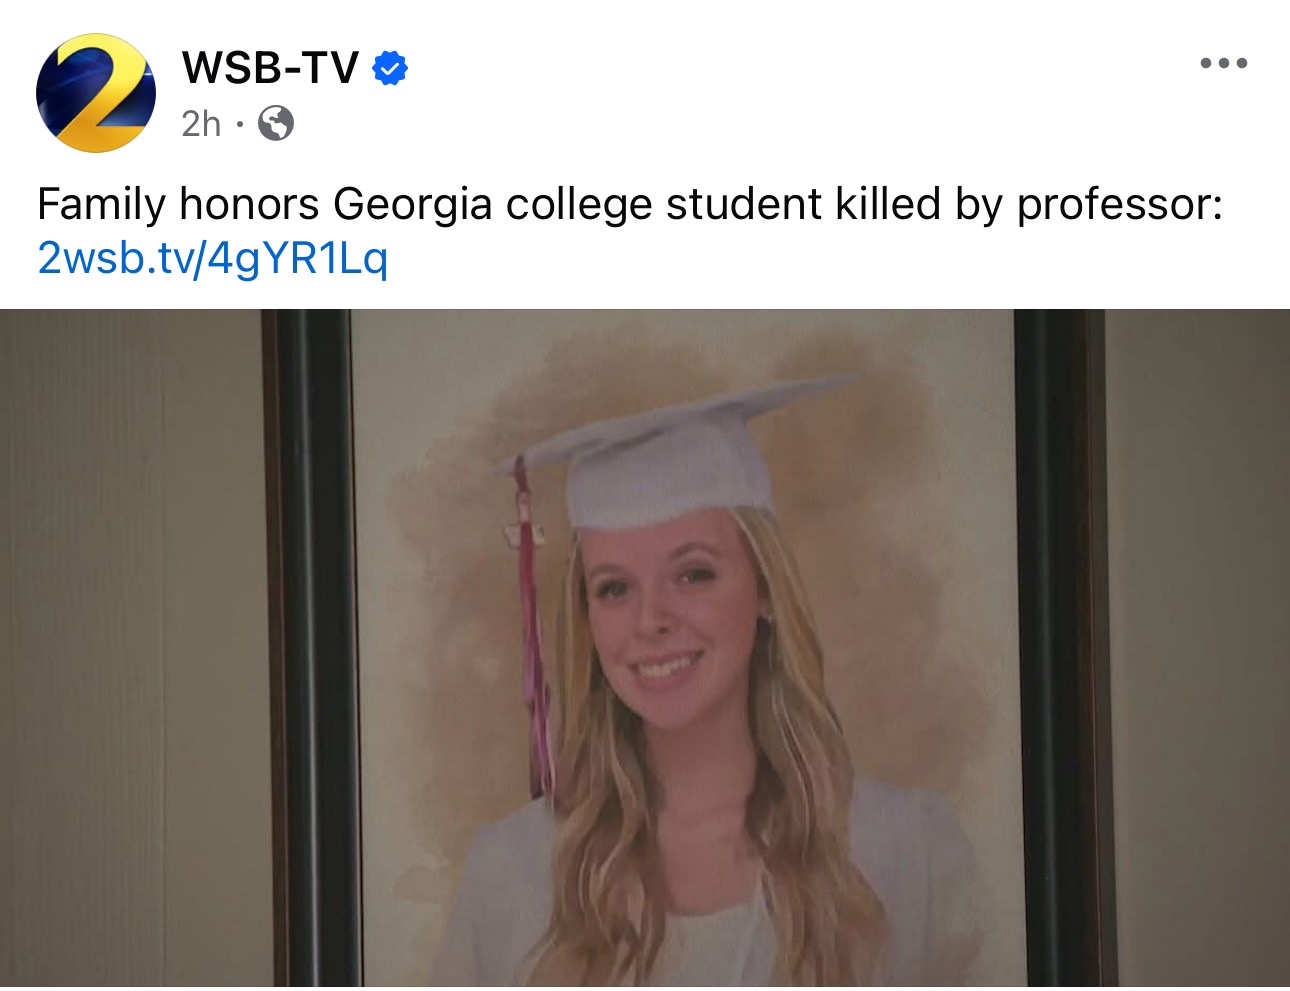Viewport: 1290px width, 991px height.
Task: Open the three-dot post options menu
Action: tap(1223, 63)
